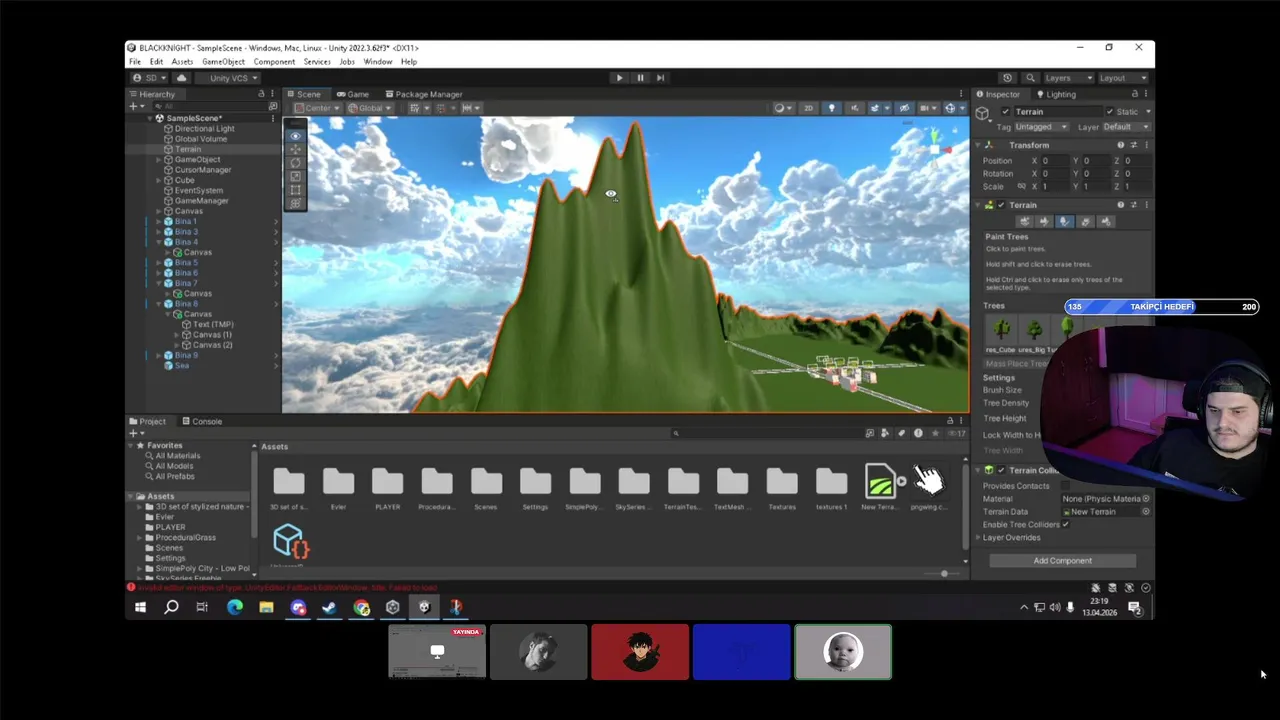Toggle Enable Tree Colliders checkbox
Screen dimensions: 1280x720
point(1066,524)
